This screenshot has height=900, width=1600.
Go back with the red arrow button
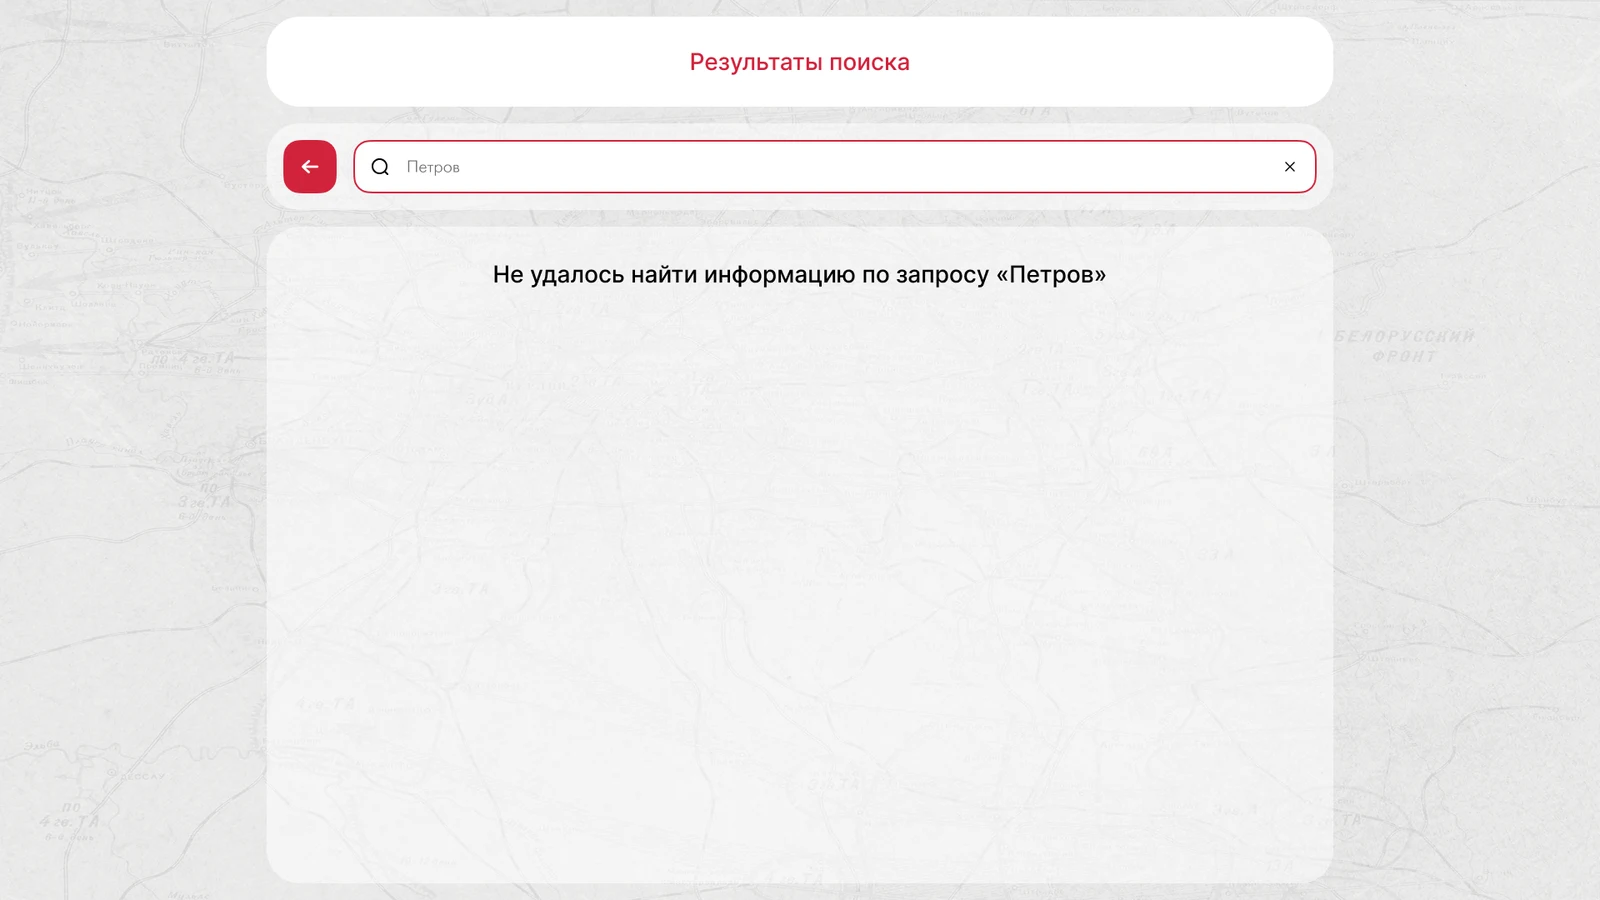[310, 167]
